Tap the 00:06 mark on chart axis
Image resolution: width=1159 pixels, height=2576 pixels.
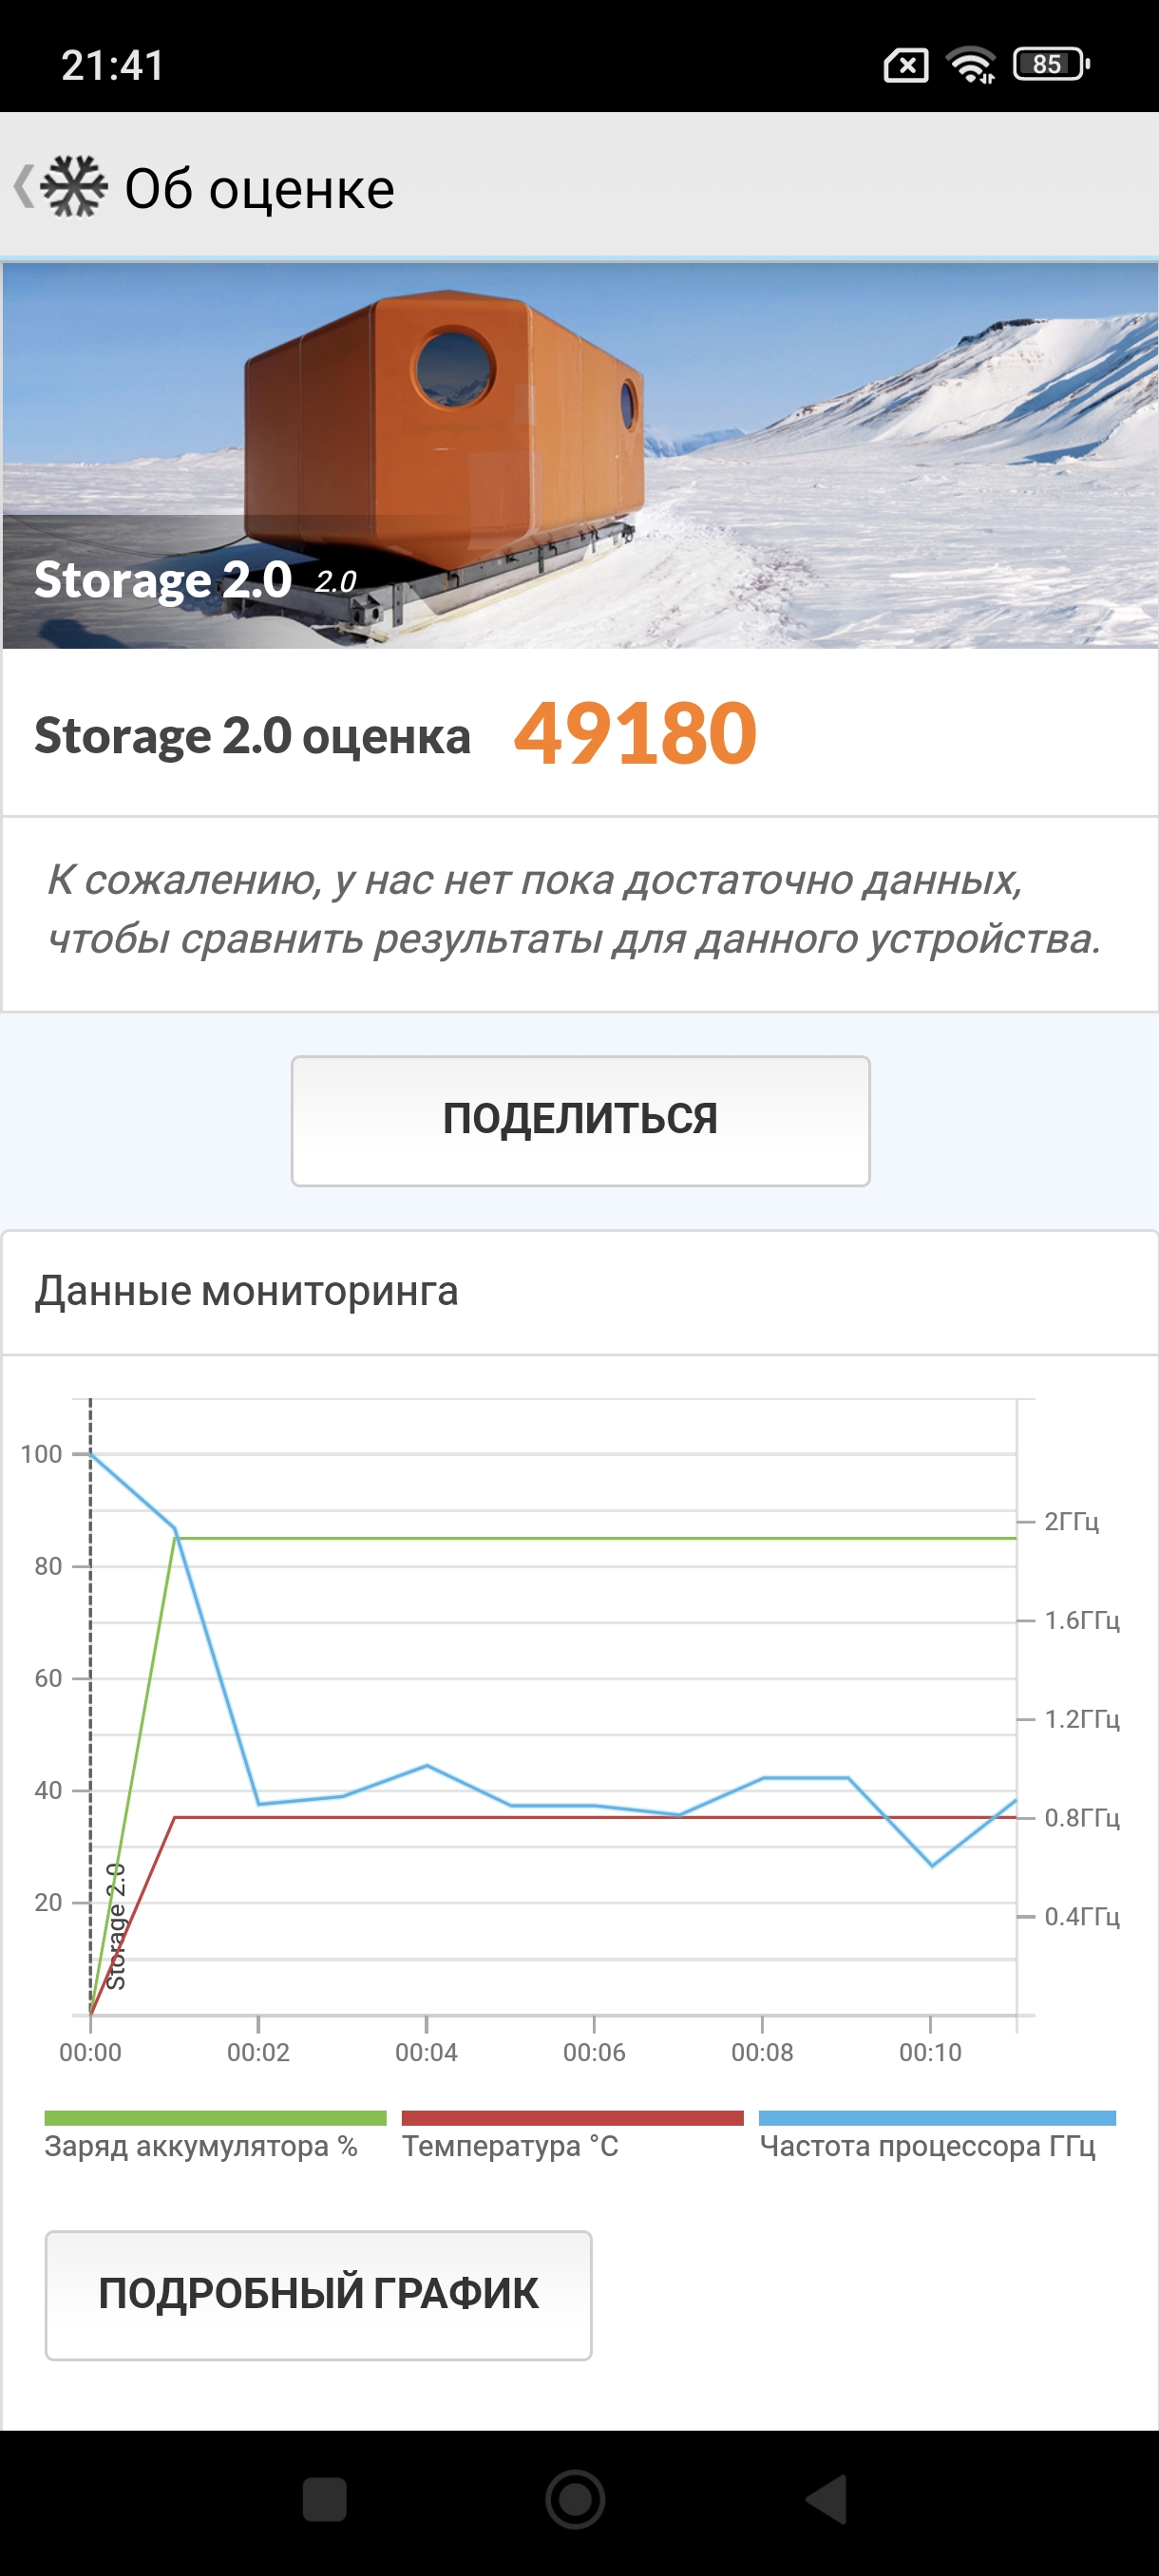594,2052
